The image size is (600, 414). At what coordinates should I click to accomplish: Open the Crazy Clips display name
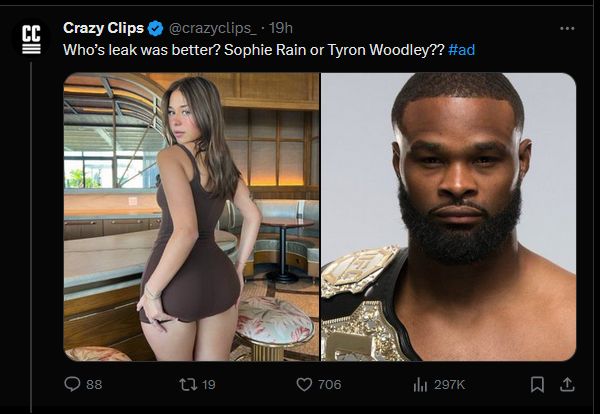[102, 28]
